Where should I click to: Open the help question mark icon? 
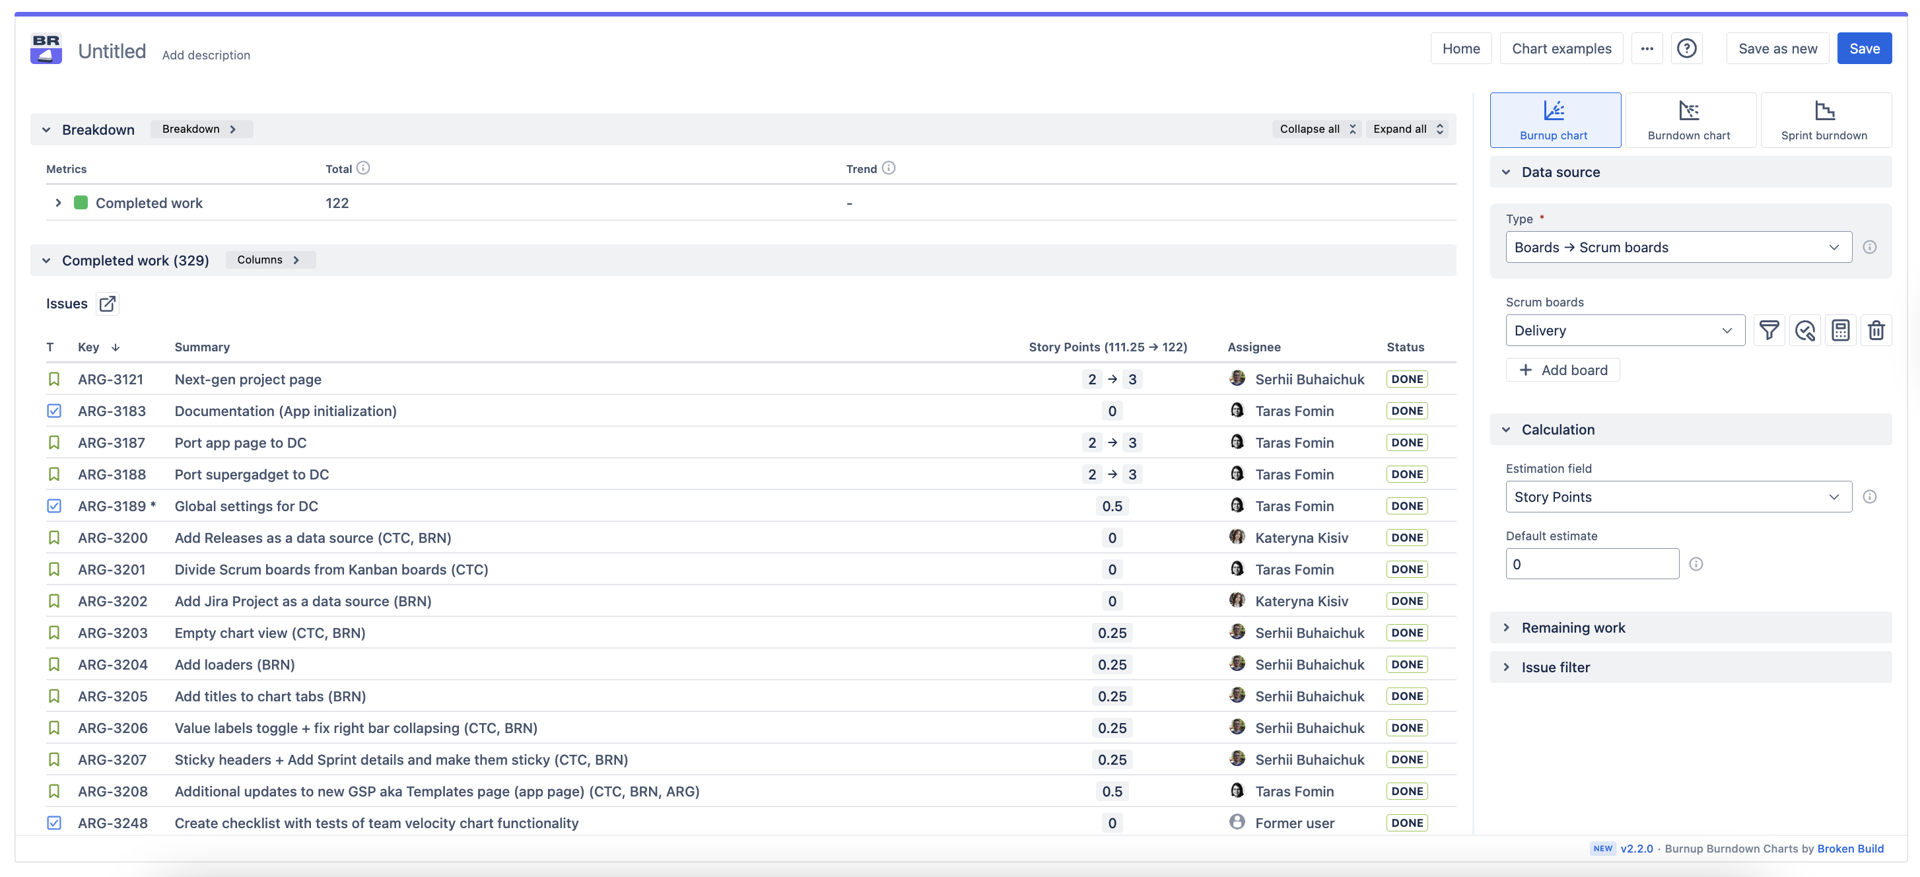tap(1687, 48)
